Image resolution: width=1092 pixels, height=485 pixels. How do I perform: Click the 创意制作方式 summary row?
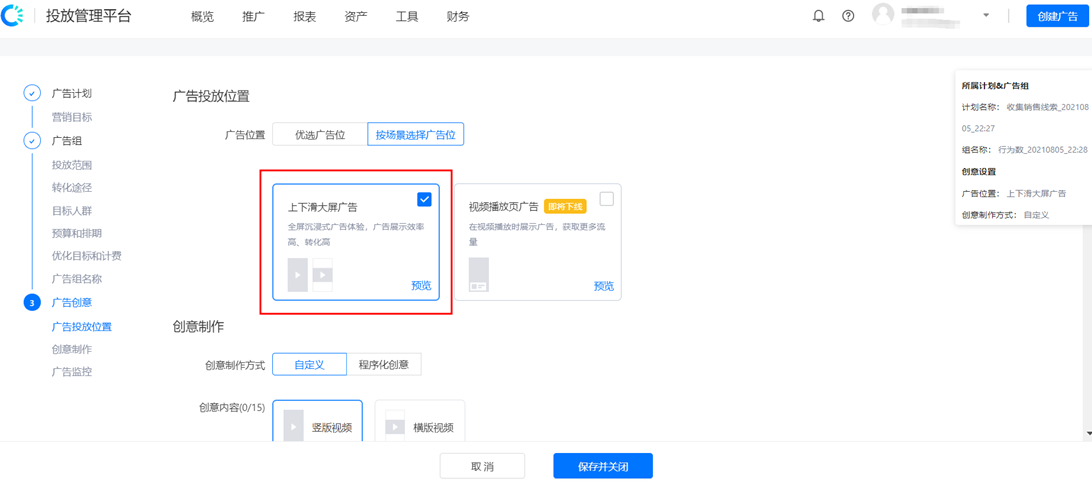(1005, 215)
